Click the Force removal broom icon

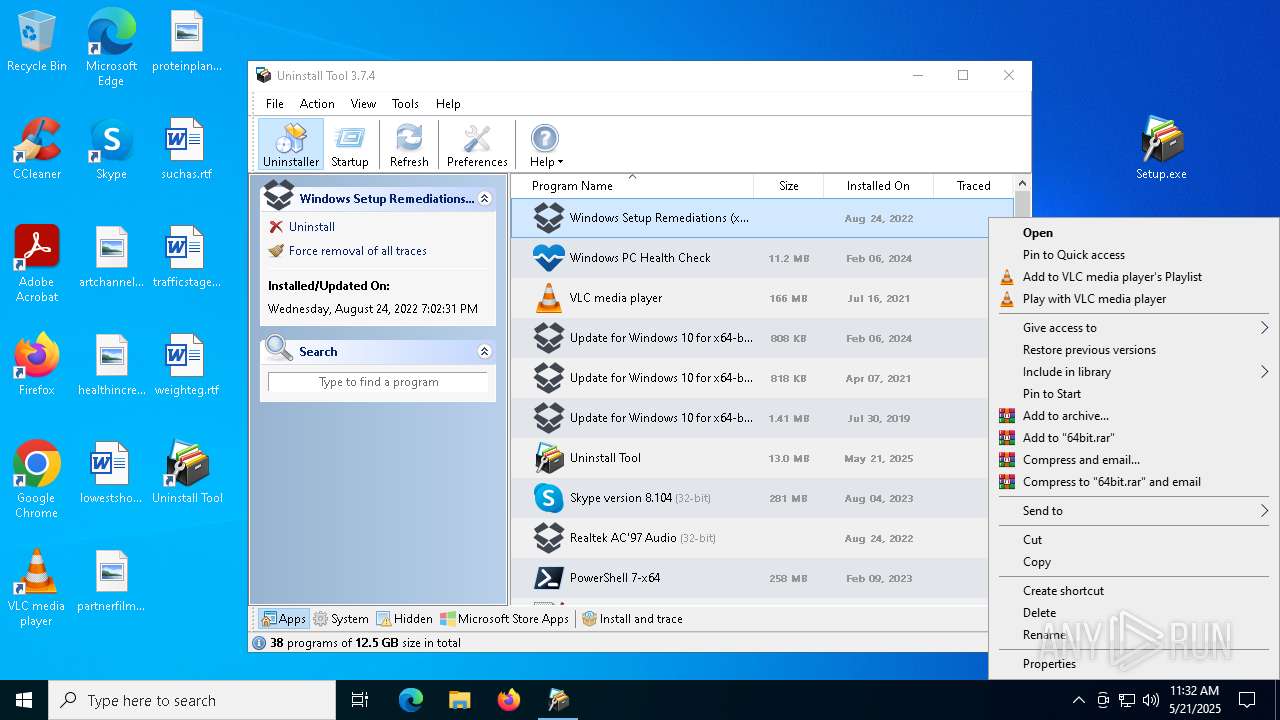point(276,251)
